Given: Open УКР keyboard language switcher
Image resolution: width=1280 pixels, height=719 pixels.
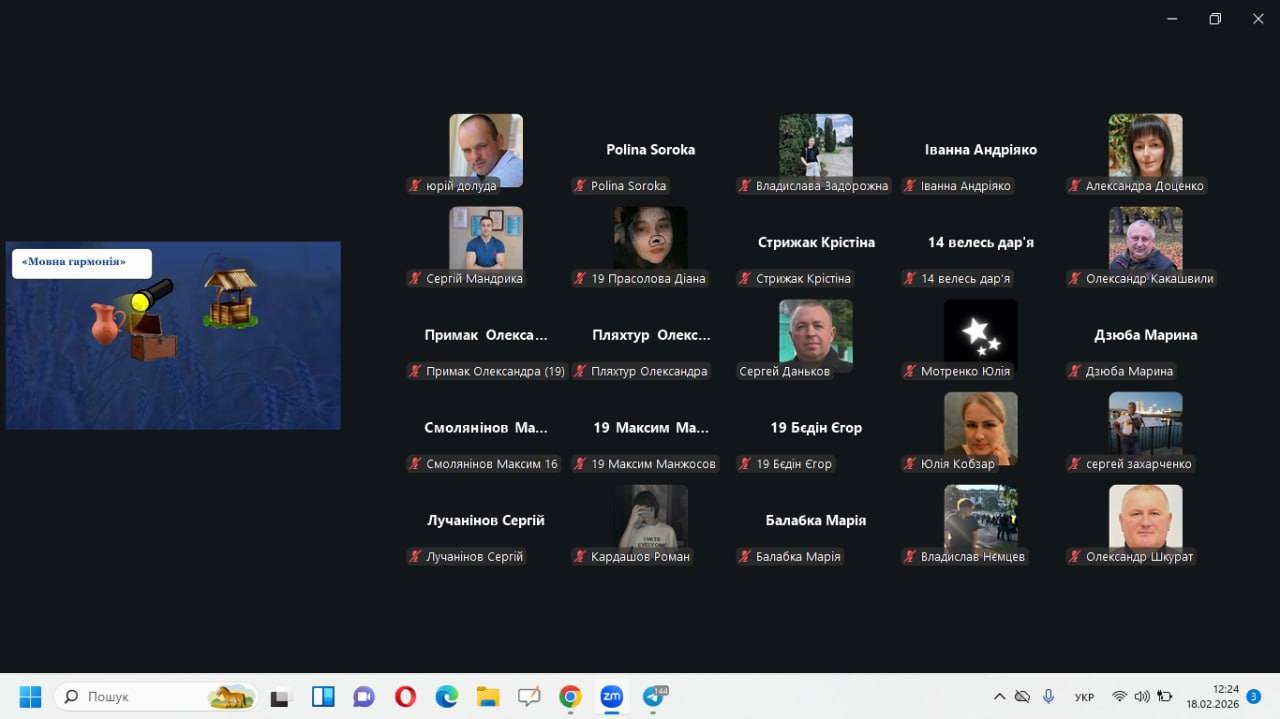Looking at the screenshot, I should coord(1083,697).
